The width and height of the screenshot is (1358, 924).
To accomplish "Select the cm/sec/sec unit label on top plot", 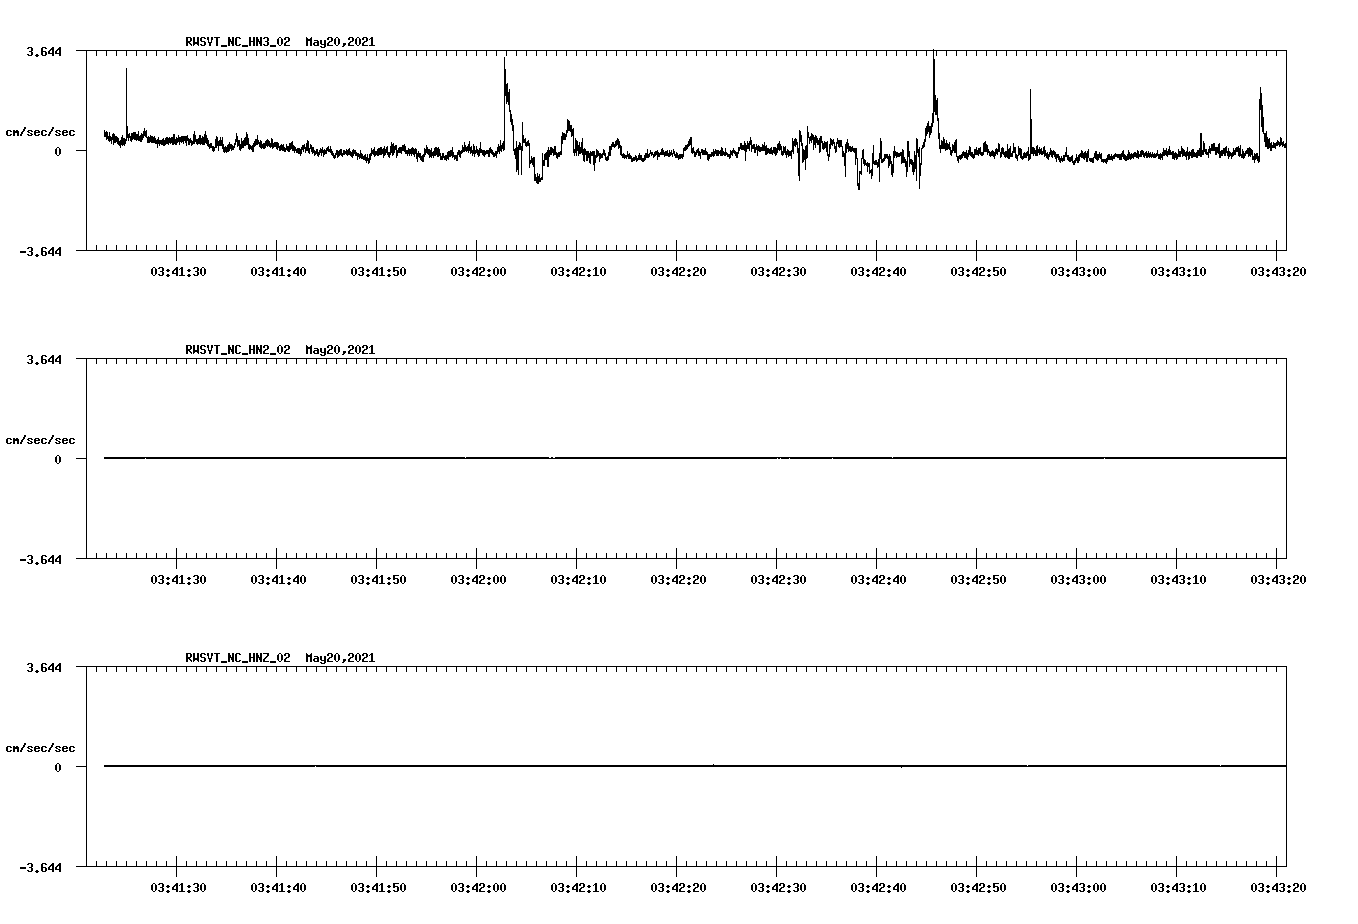I will coord(40,131).
